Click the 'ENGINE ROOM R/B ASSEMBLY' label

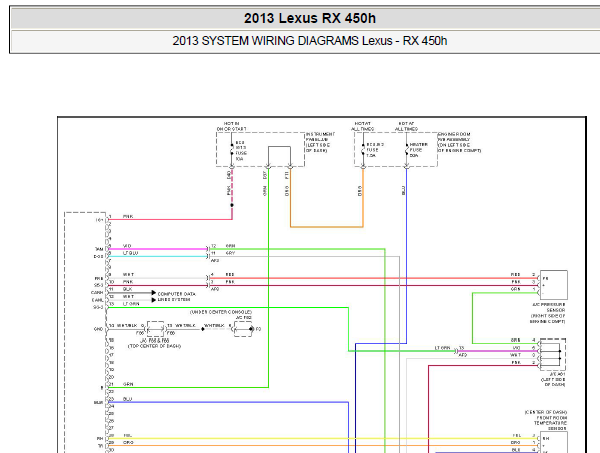click(x=454, y=137)
